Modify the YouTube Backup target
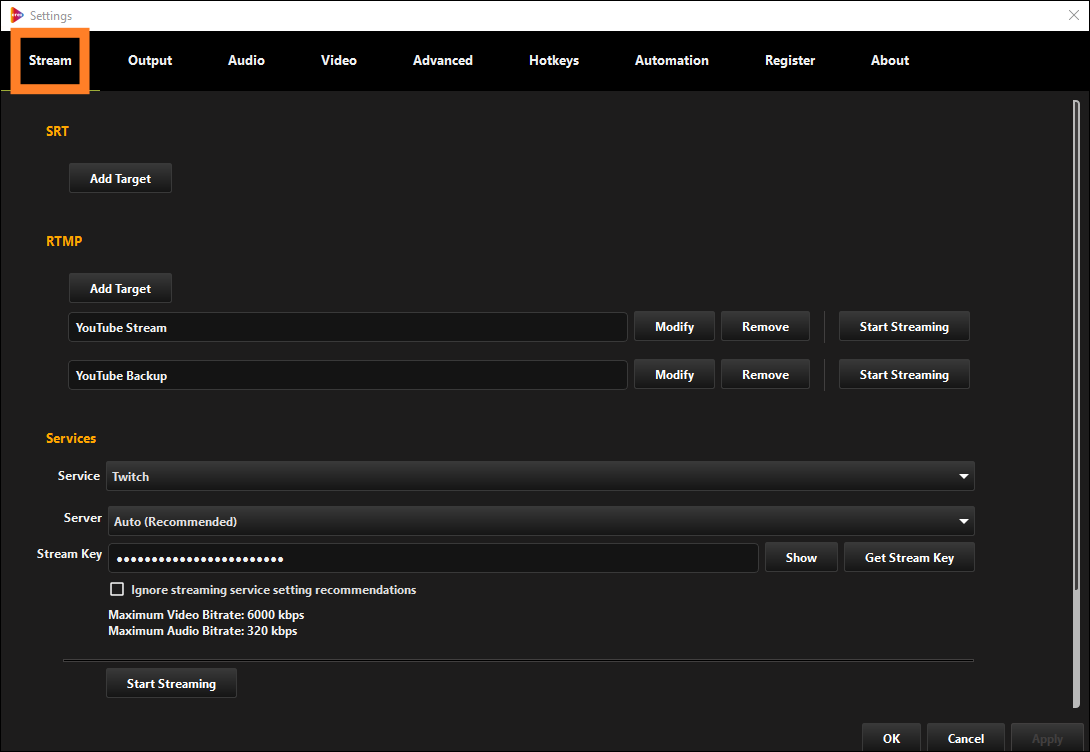The width and height of the screenshot is (1090, 752). click(x=674, y=375)
